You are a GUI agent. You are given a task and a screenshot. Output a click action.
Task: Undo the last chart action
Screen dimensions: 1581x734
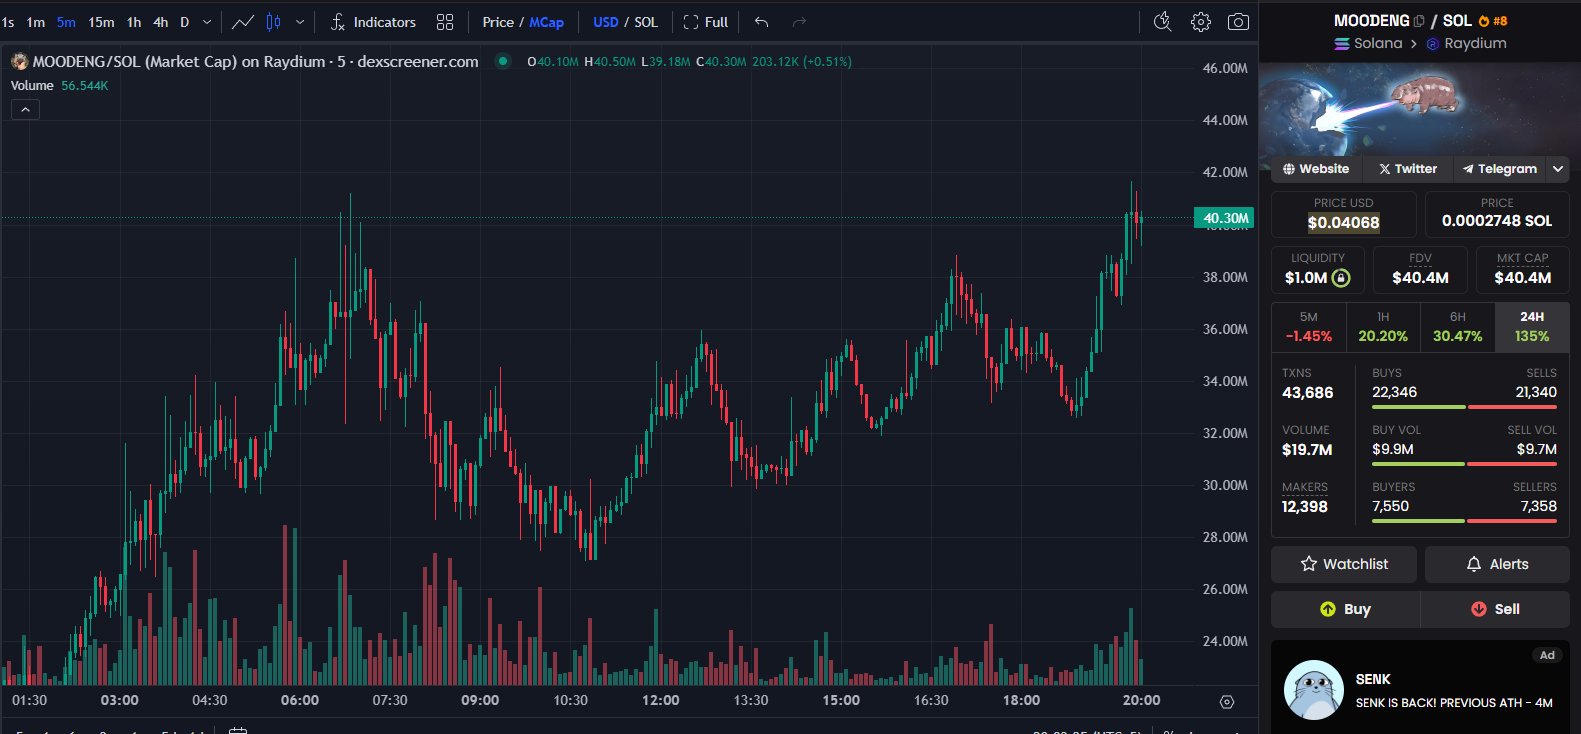point(762,22)
